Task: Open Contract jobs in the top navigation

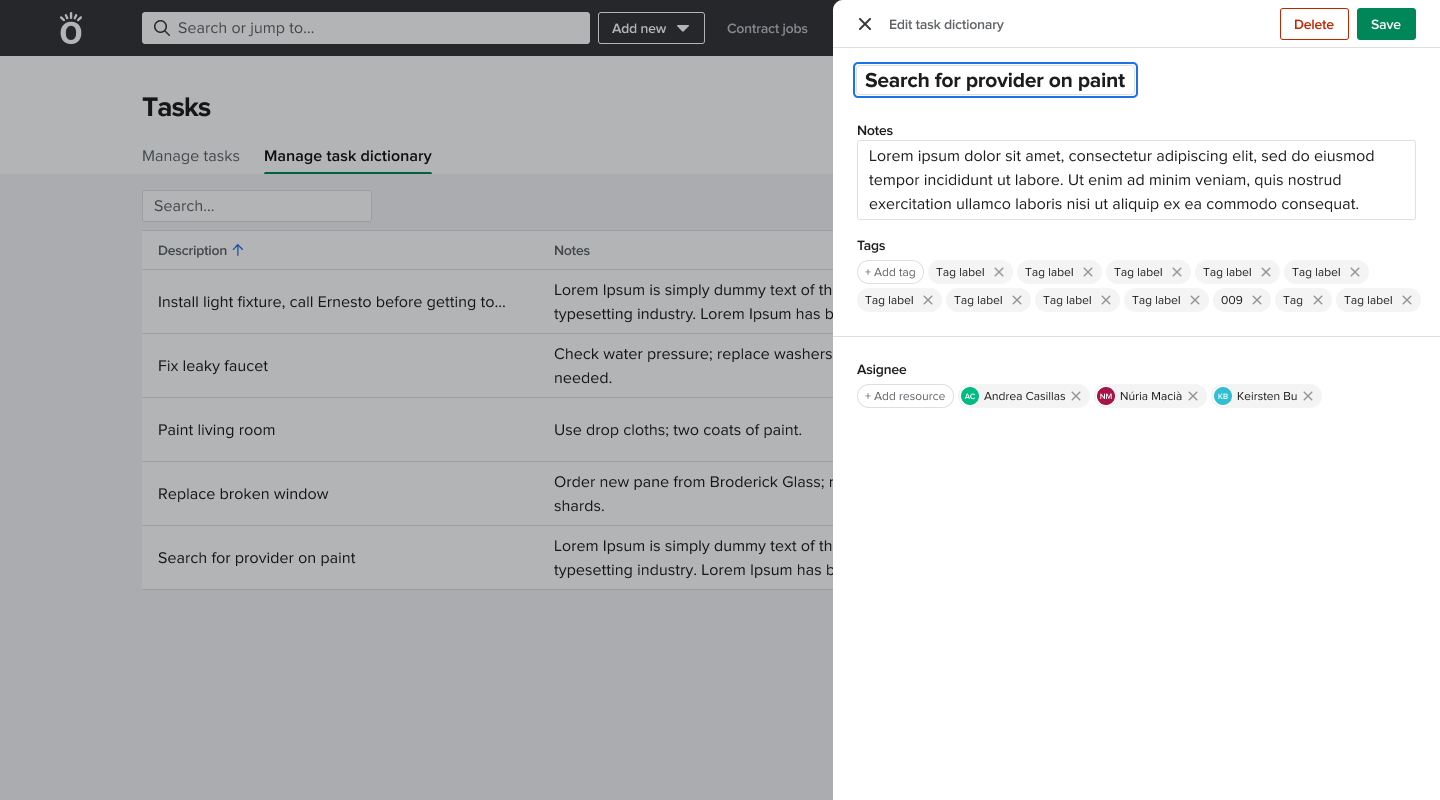Action: point(767,28)
